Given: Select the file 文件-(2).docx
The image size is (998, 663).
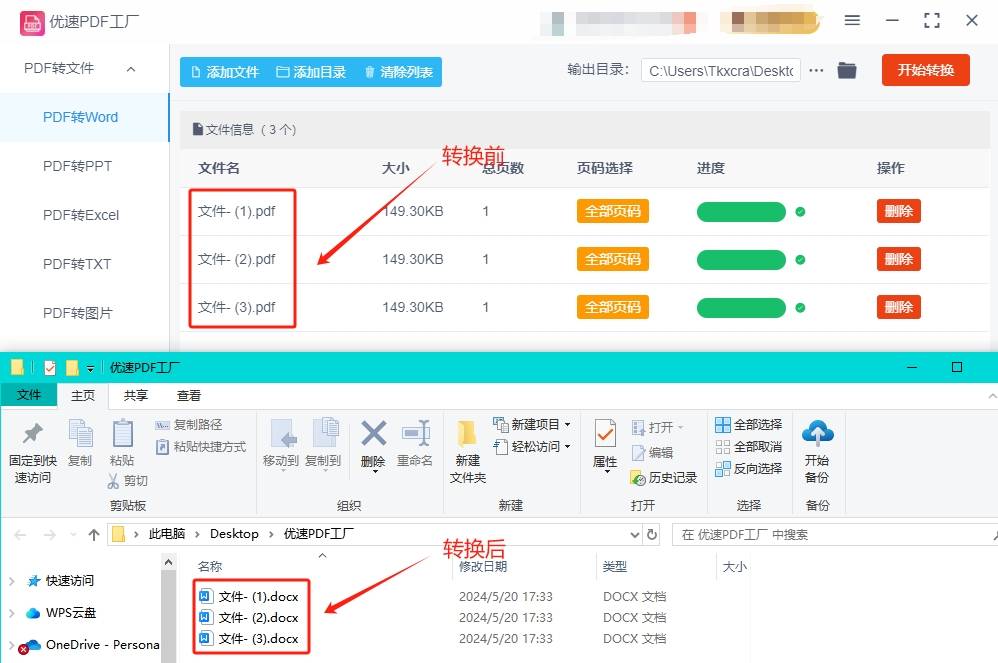Looking at the screenshot, I should point(256,617).
